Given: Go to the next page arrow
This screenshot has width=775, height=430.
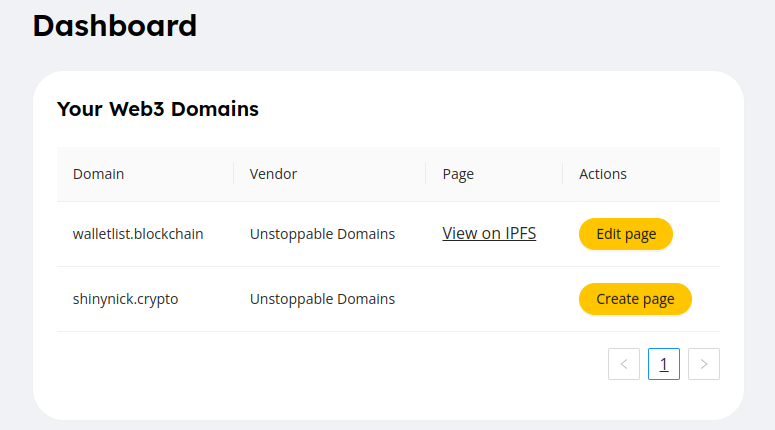Looking at the screenshot, I should point(704,364).
